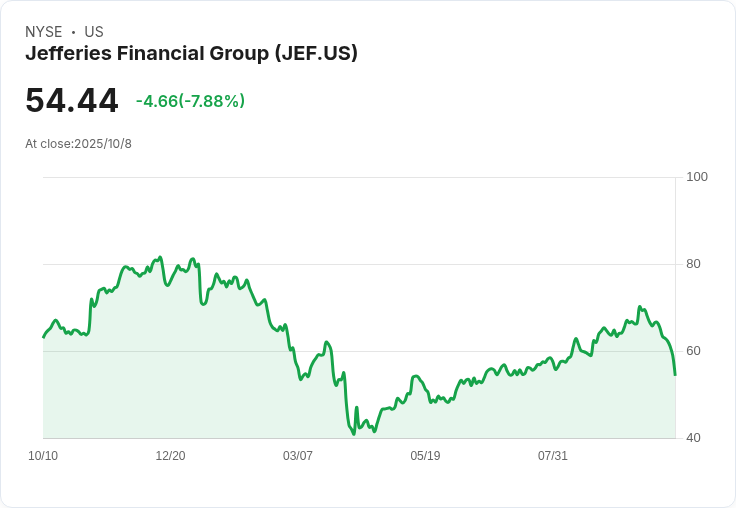Screen dimensions: 736x508
Task: Select the 12/20 date on the x-axis
Action: [x=170, y=456]
